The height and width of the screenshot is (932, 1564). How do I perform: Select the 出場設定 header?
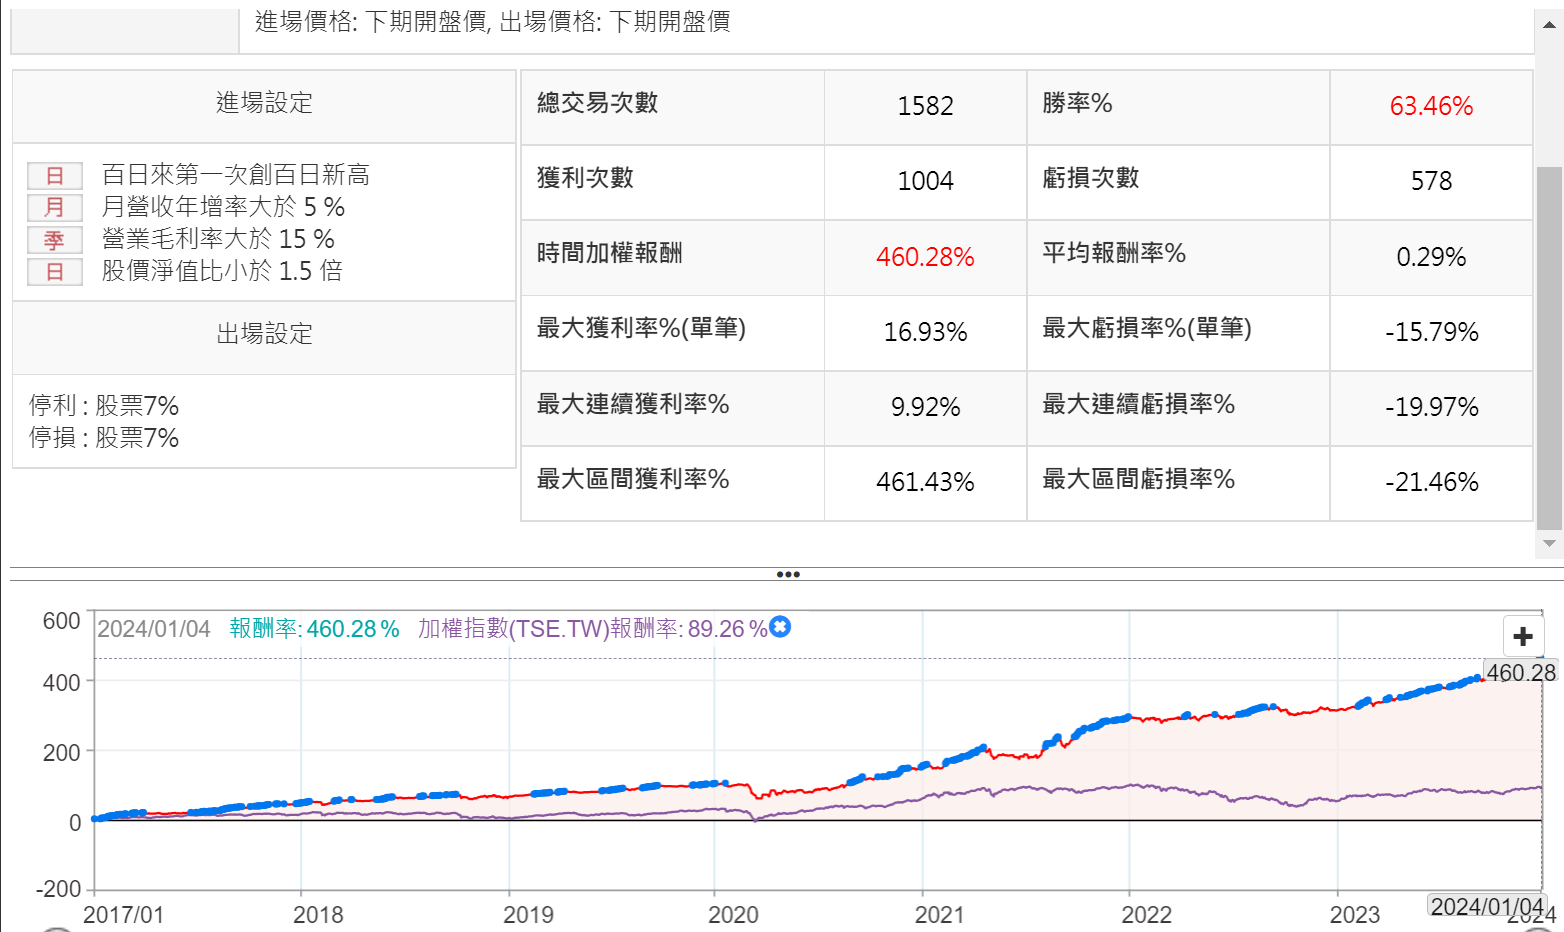click(264, 334)
